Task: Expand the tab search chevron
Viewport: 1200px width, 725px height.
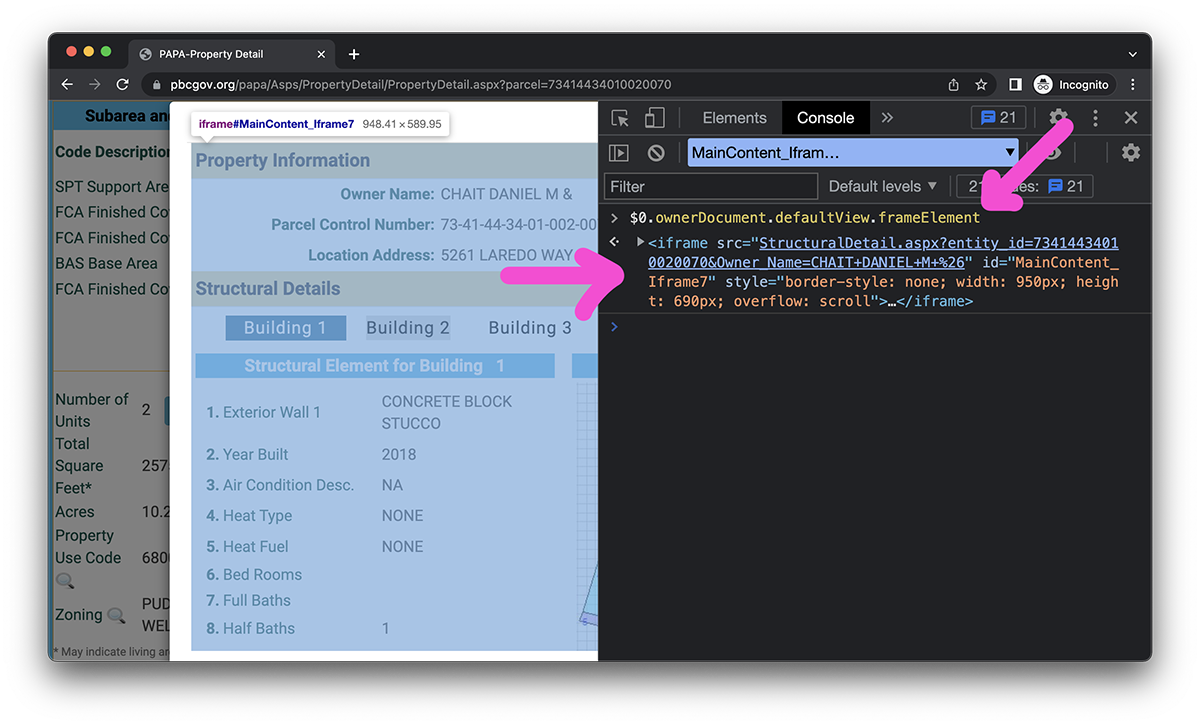Action: pos(1133,54)
